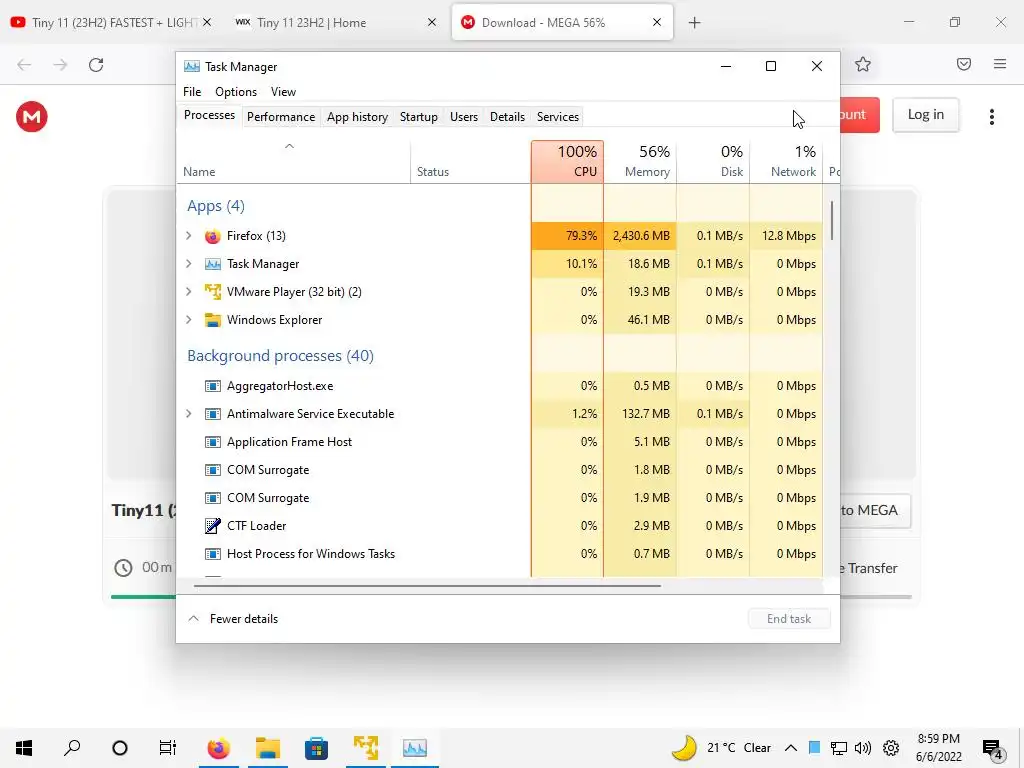This screenshot has width=1024, height=768.
Task: Click the Windows Explorer folder icon in the list
Action: click(212, 320)
